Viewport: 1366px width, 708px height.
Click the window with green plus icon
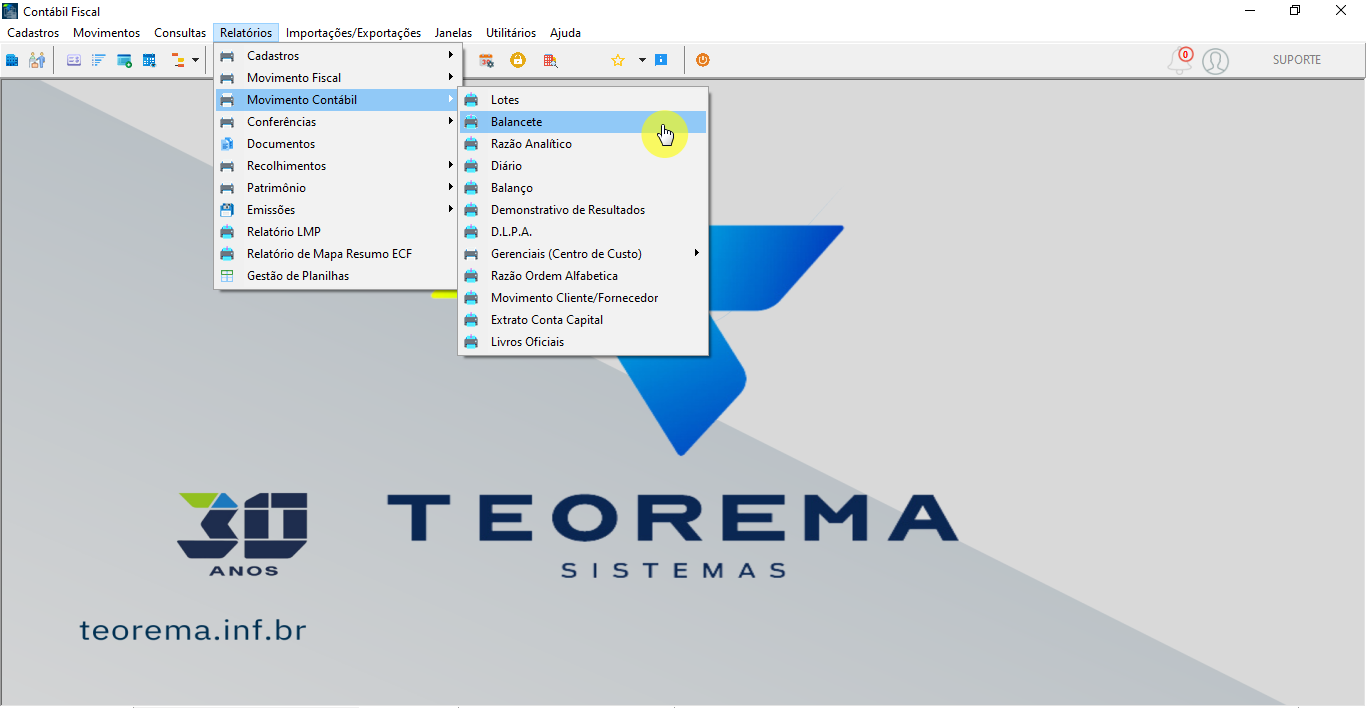124,60
